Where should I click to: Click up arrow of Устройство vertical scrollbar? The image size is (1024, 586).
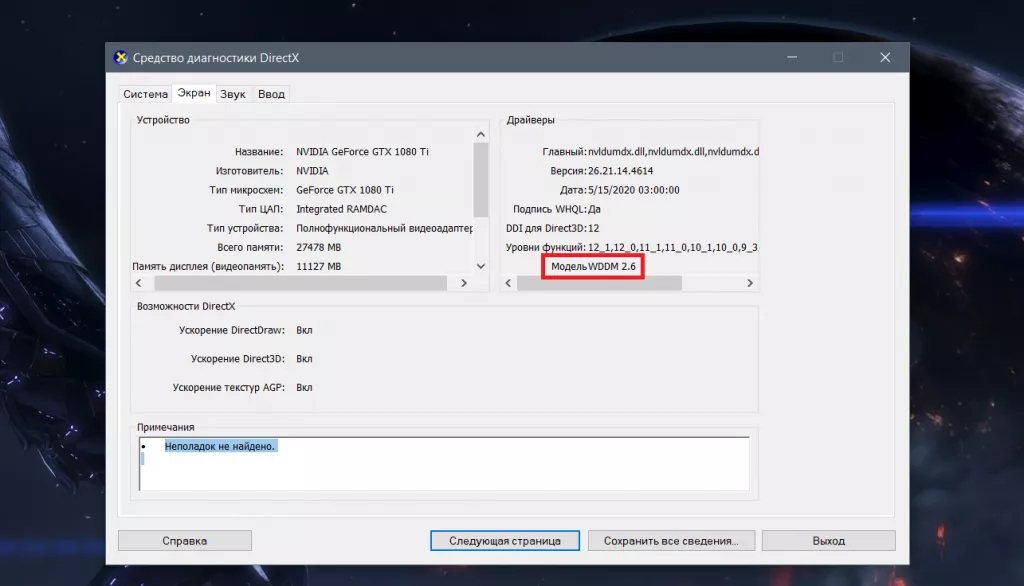click(x=480, y=134)
